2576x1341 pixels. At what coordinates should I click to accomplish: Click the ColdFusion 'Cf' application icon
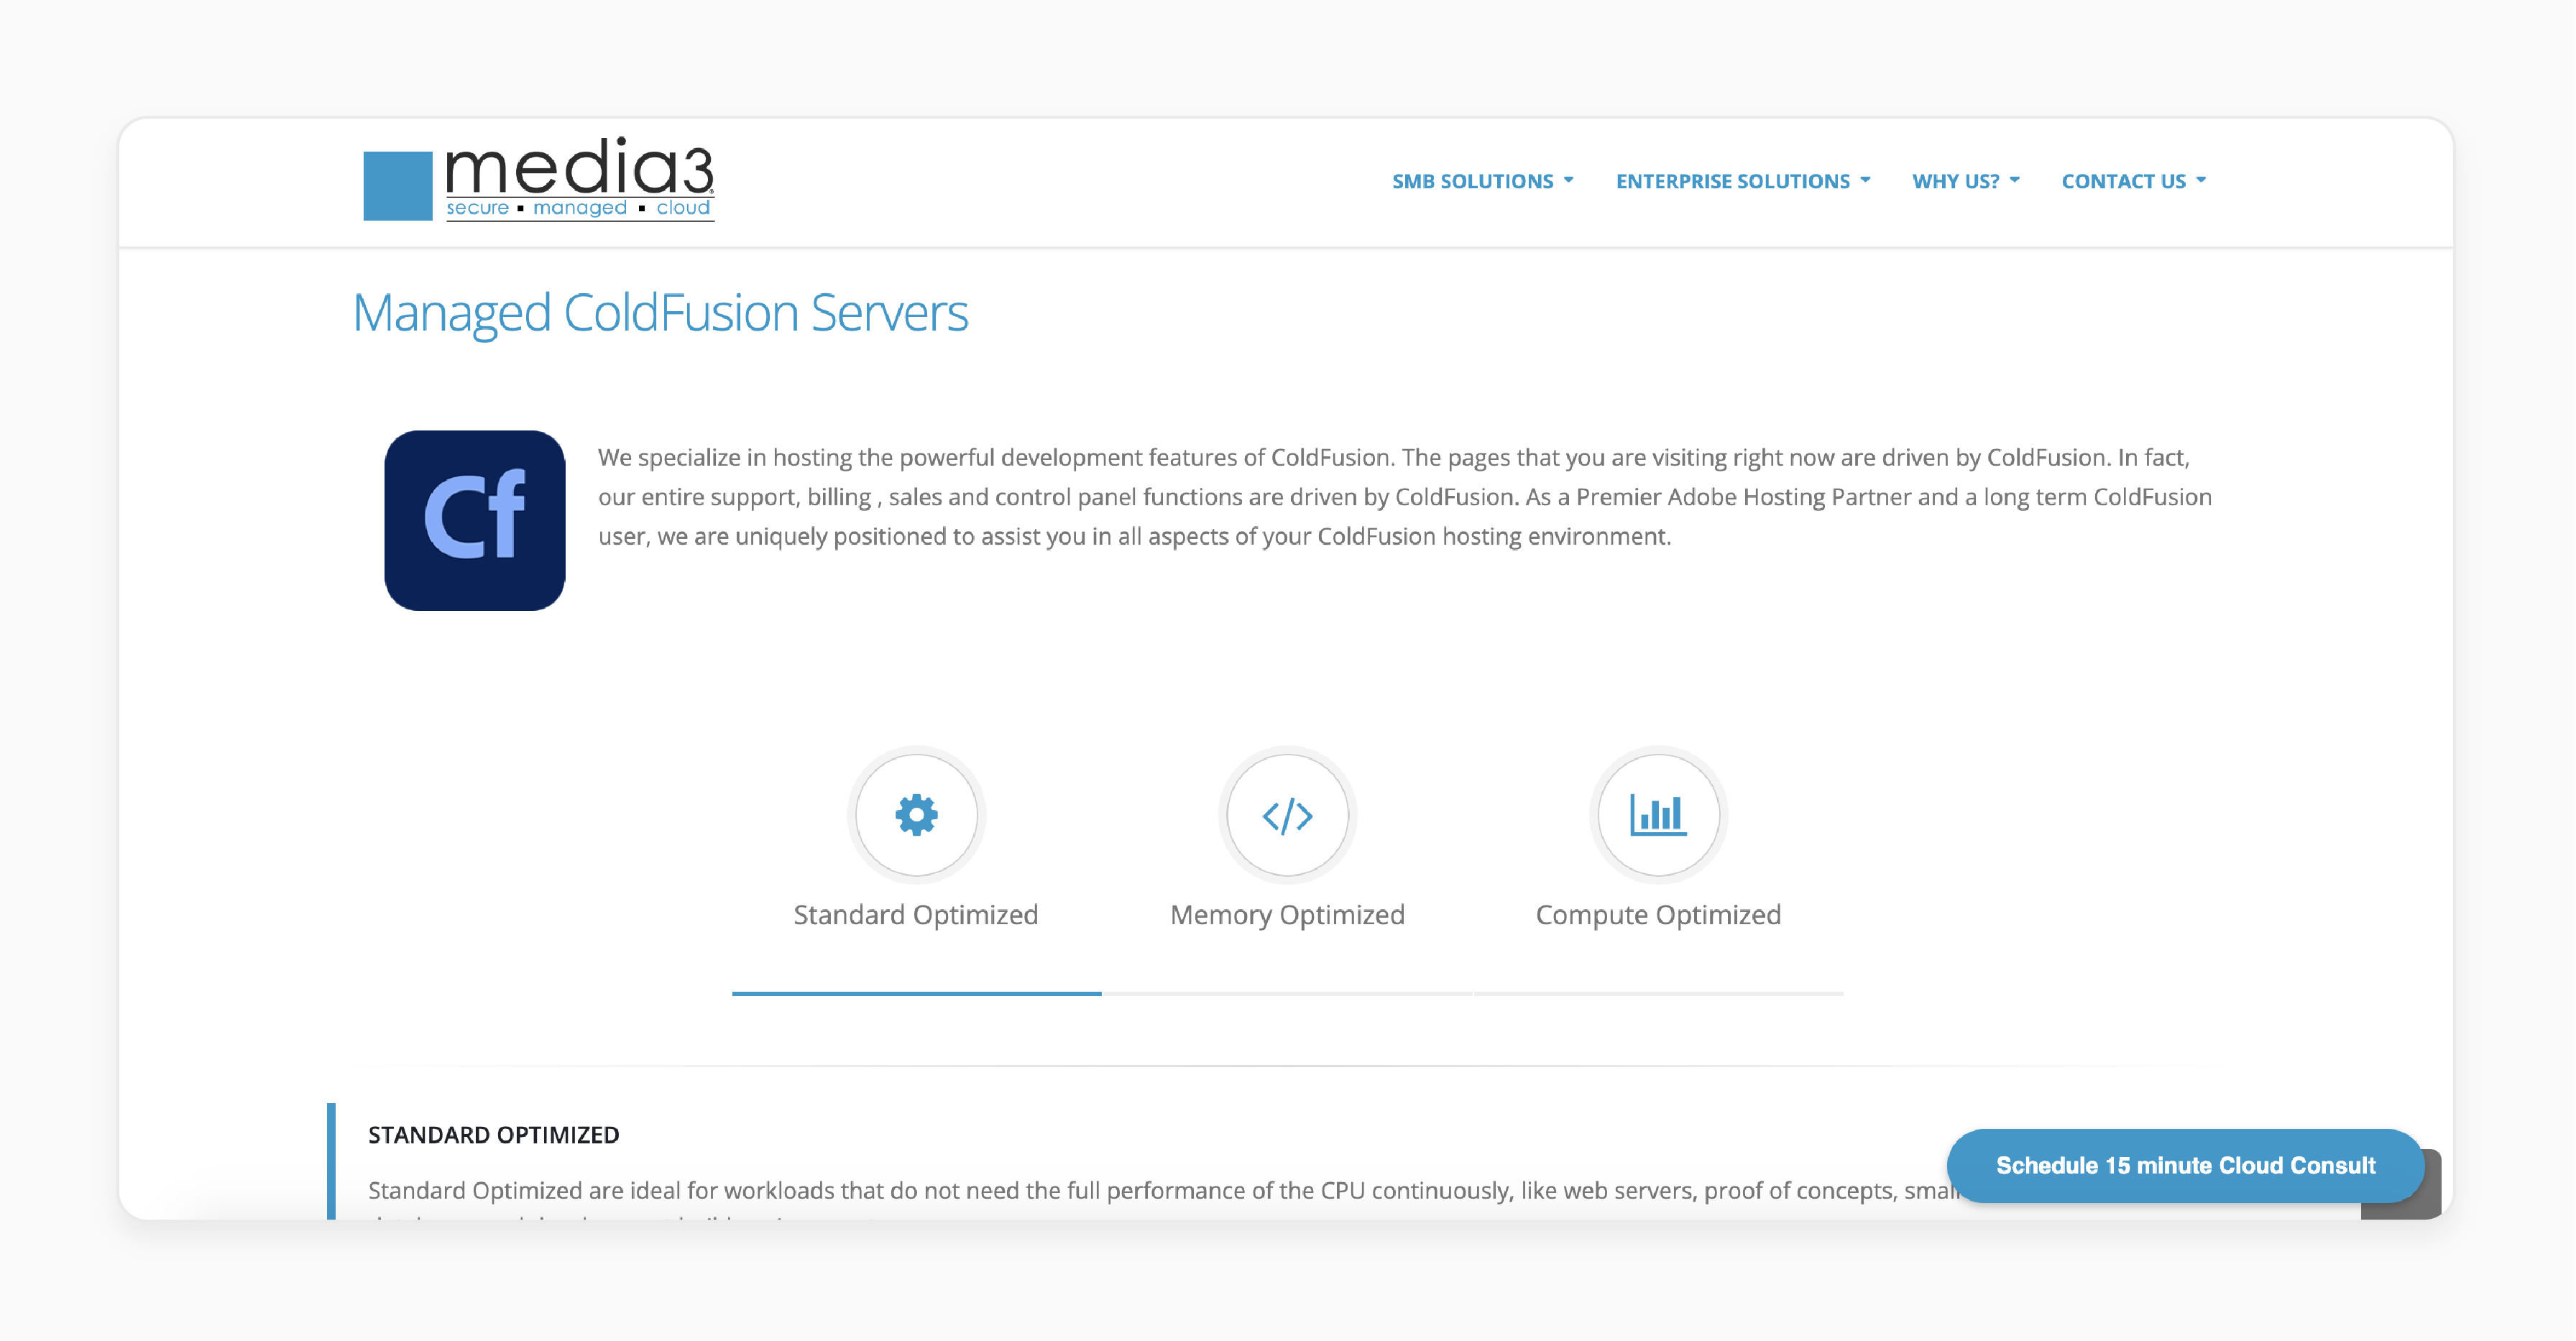[475, 518]
